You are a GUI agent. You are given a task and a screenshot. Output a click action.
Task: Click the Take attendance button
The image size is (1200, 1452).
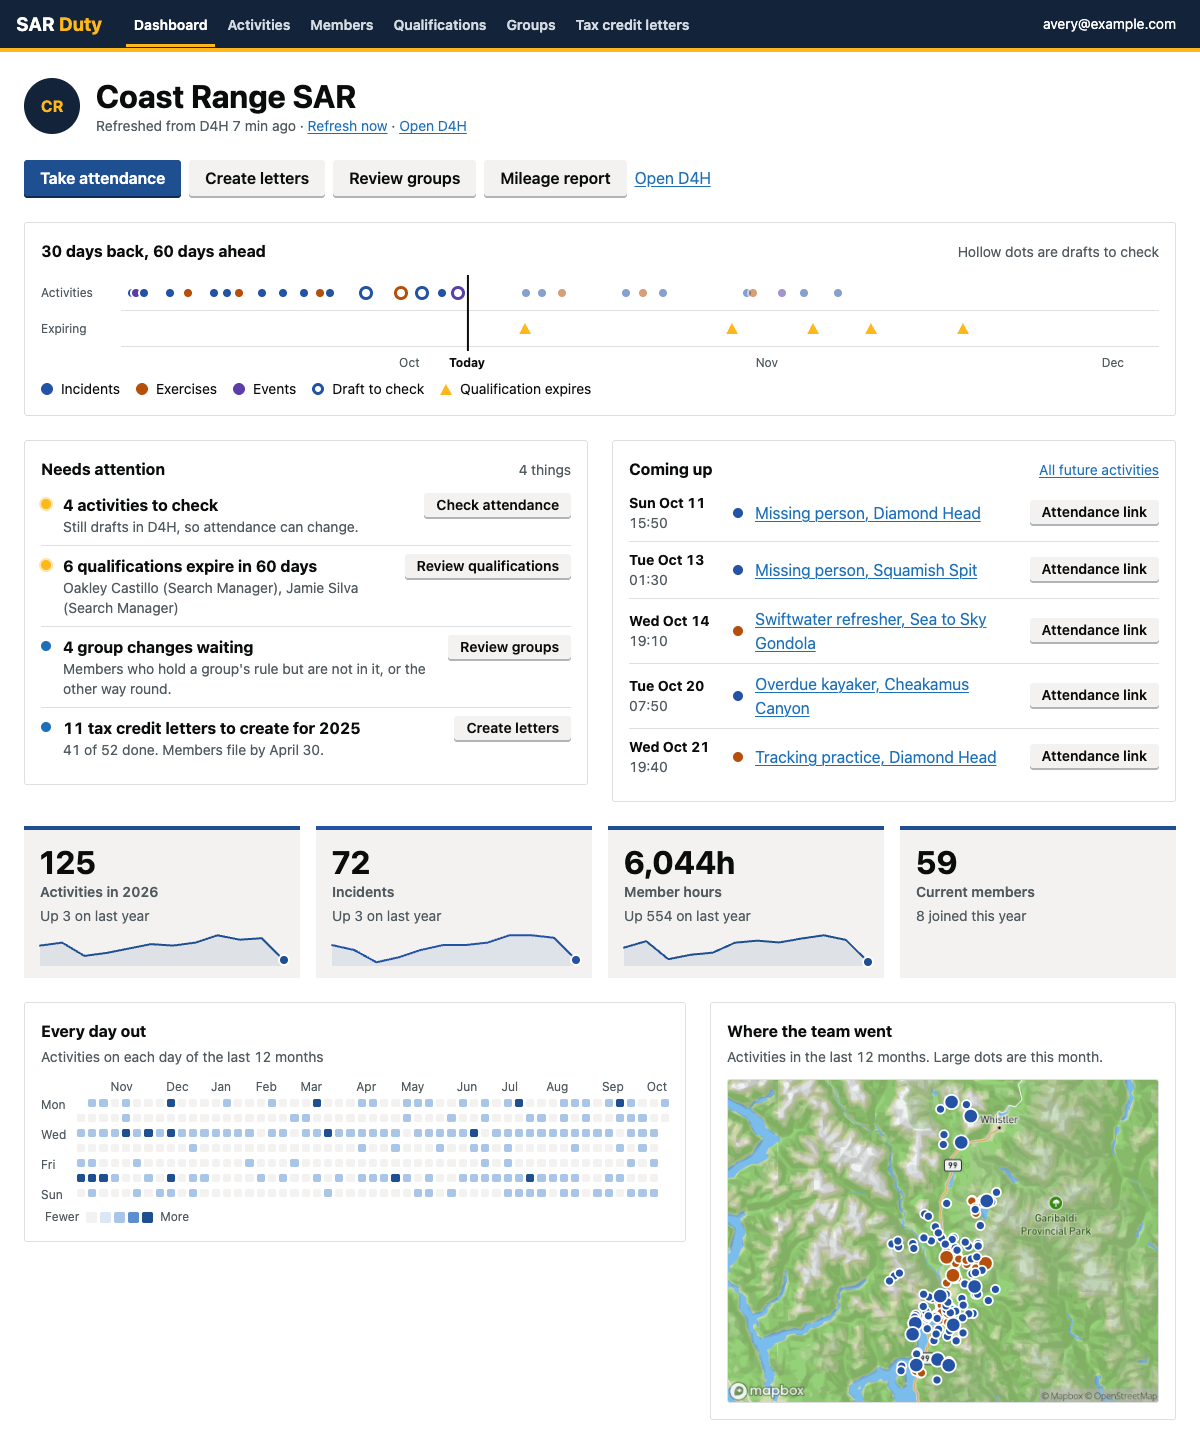click(x=102, y=178)
